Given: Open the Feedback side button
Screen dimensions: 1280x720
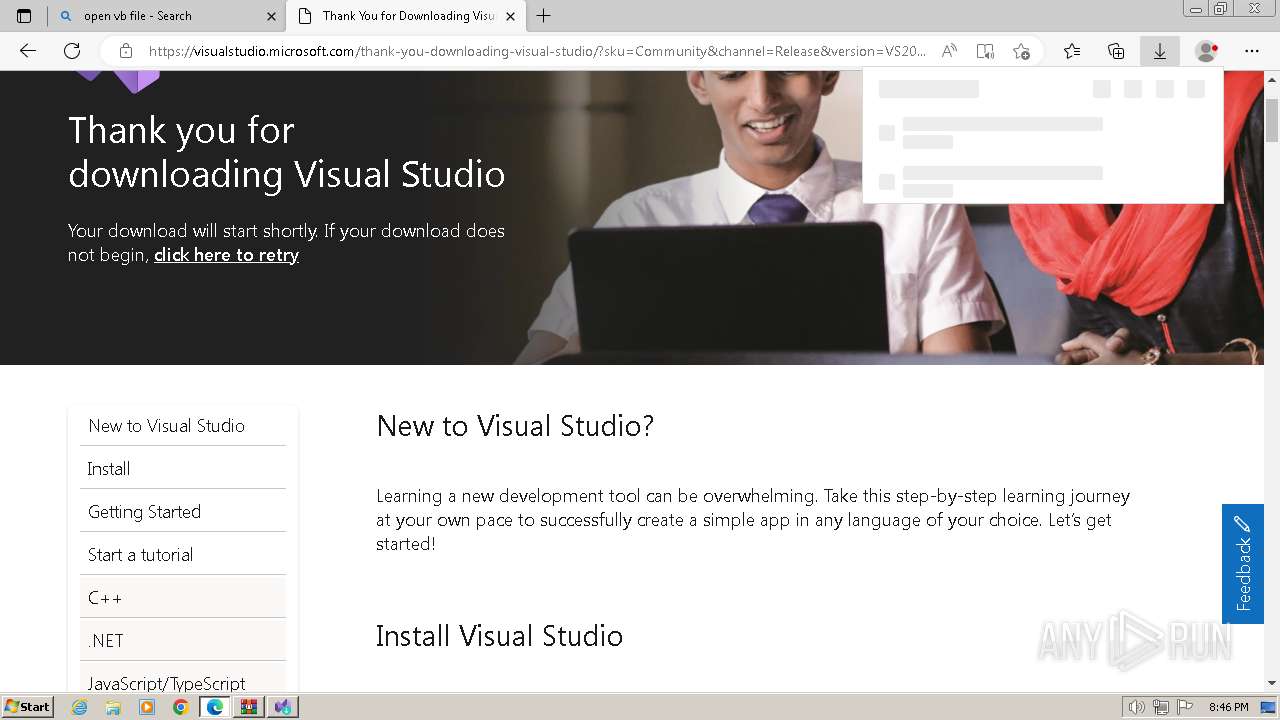Looking at the screenshot, I should [1242, 564].
